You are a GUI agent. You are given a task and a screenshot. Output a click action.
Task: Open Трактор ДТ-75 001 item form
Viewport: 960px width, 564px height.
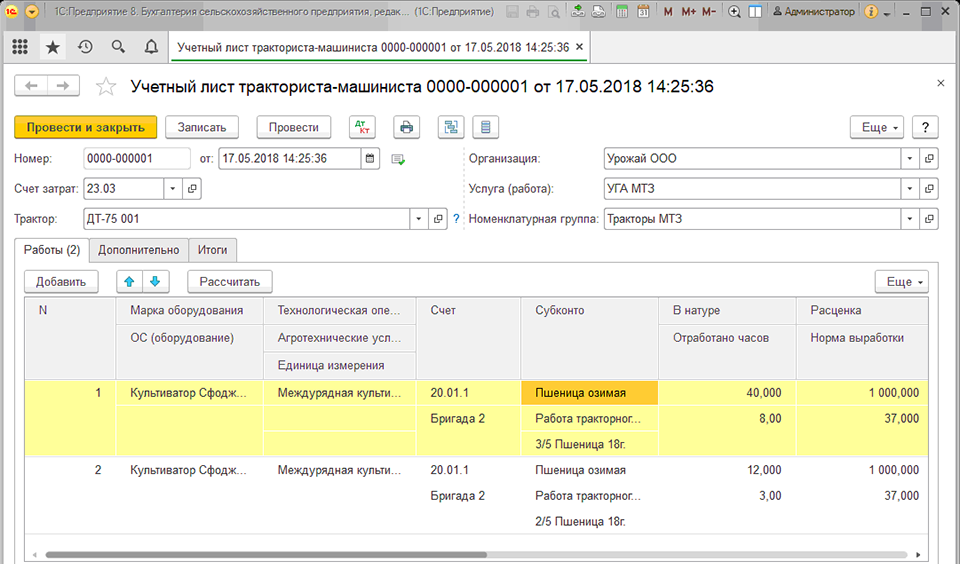tap(438, 219)
